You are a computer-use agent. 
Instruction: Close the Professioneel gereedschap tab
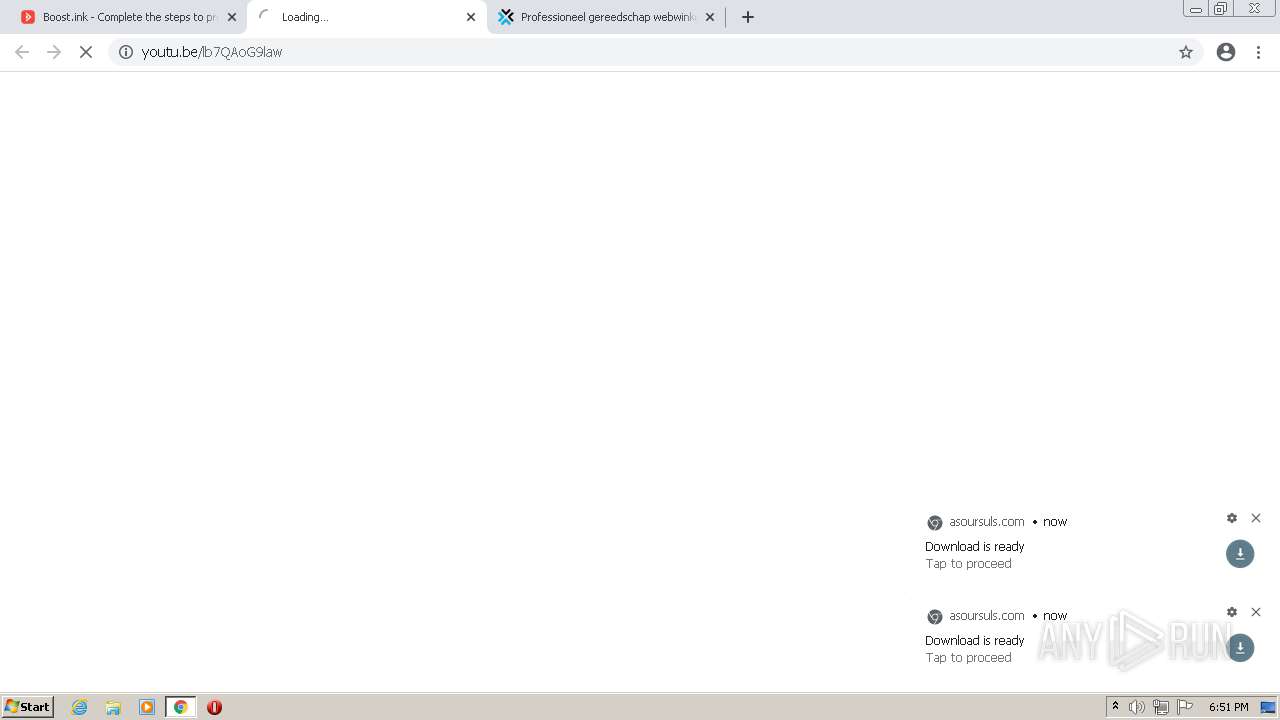click(710, 17)
